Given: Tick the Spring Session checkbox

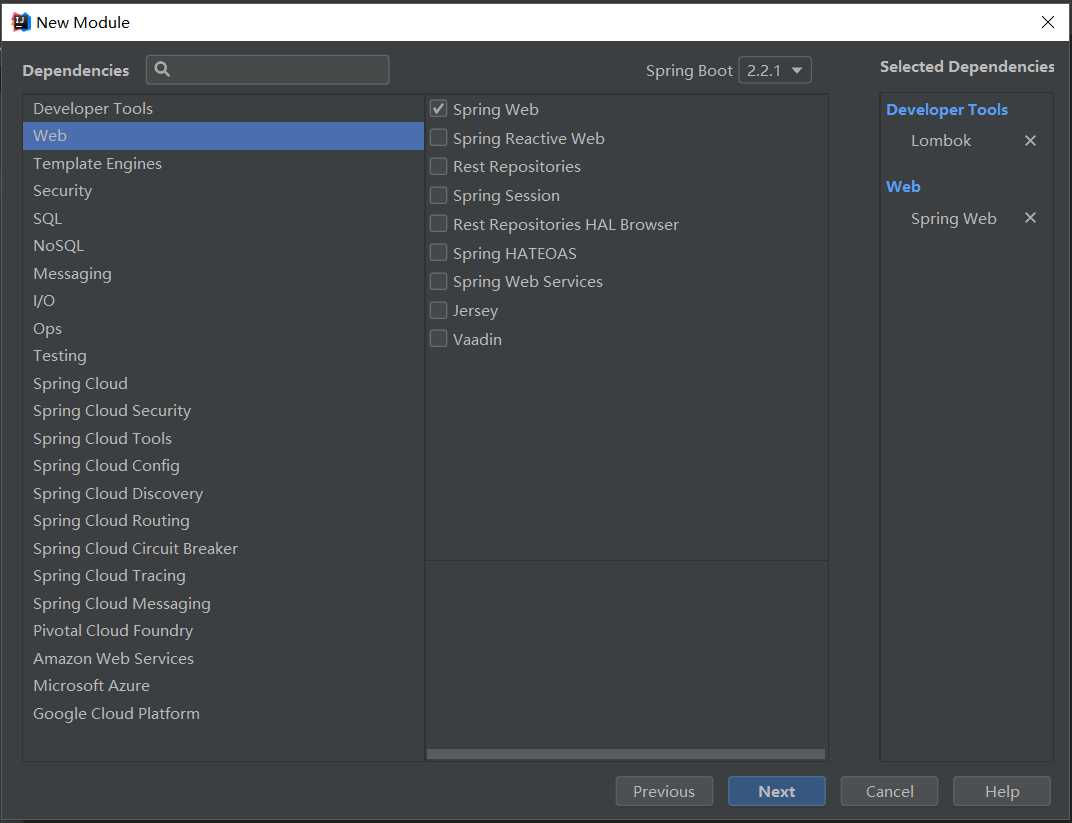Looking at the screenshot, I should click(438, 195).
